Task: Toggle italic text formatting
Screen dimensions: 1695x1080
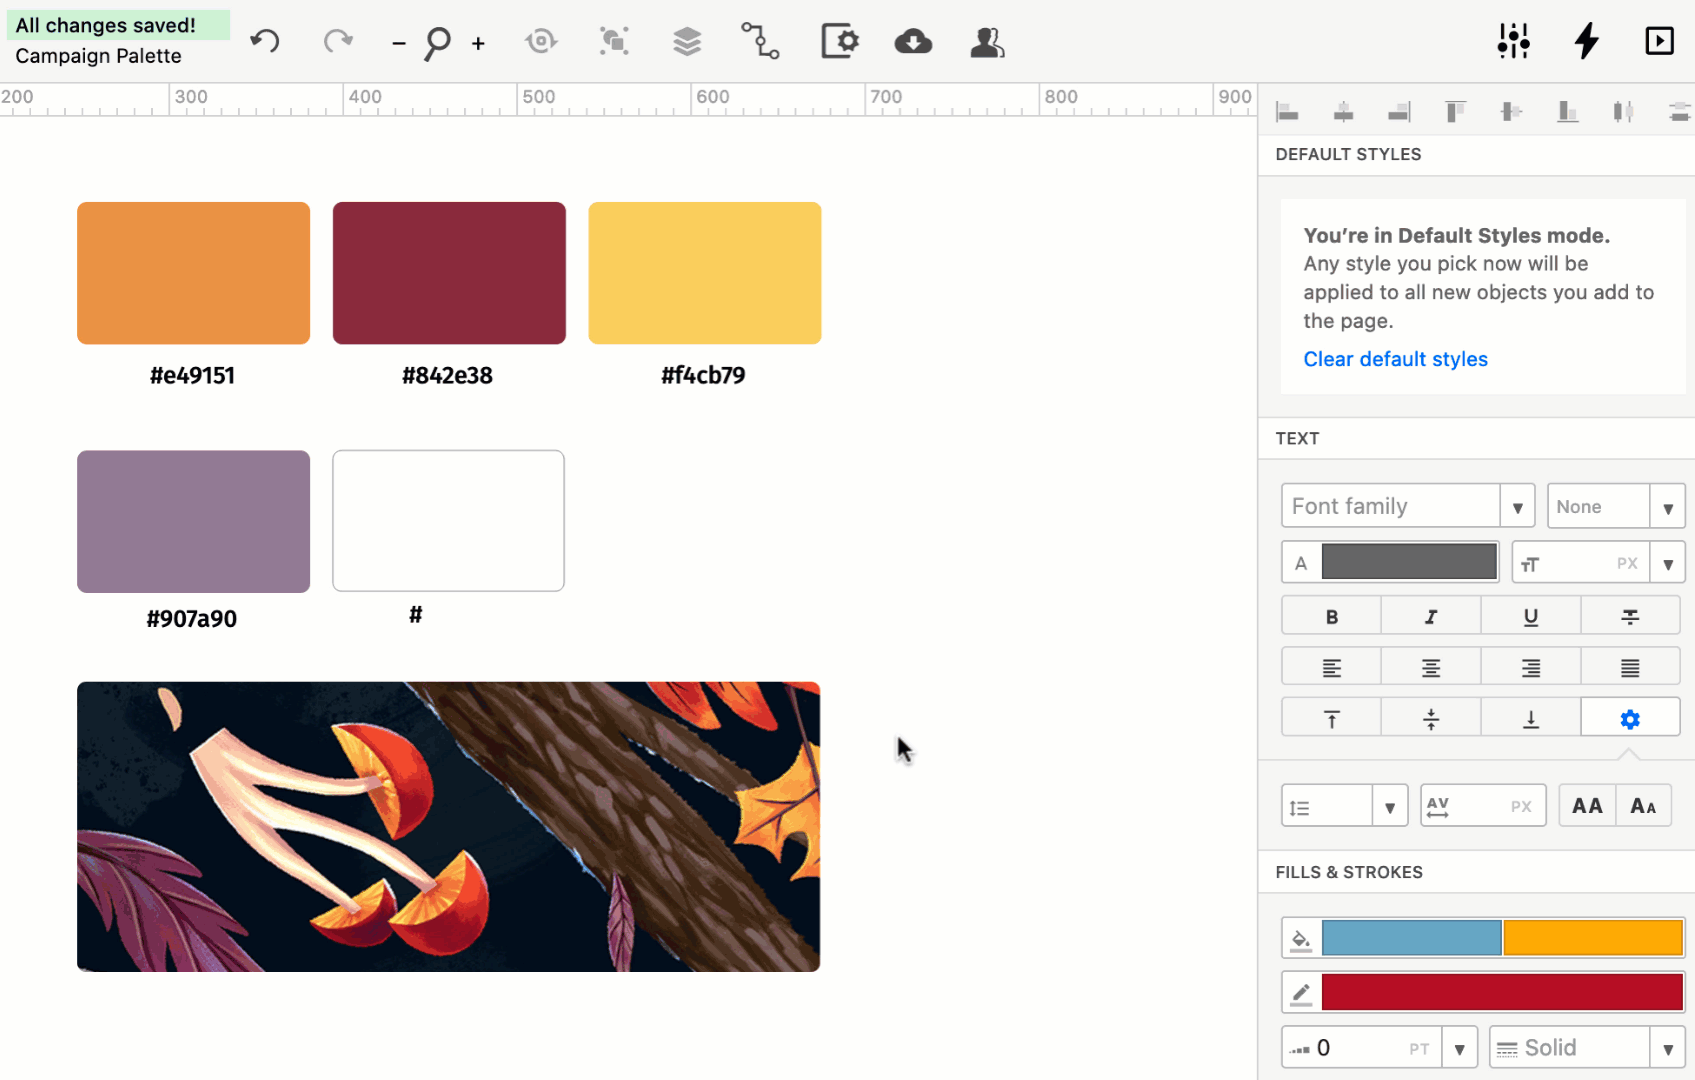Action: [1431, 617]
